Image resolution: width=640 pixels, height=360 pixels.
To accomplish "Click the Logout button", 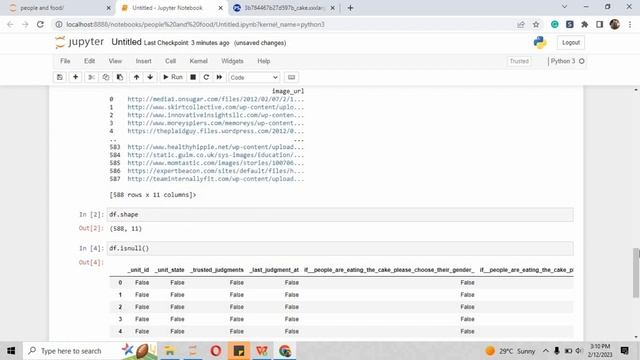I will (x=571, y=42).
